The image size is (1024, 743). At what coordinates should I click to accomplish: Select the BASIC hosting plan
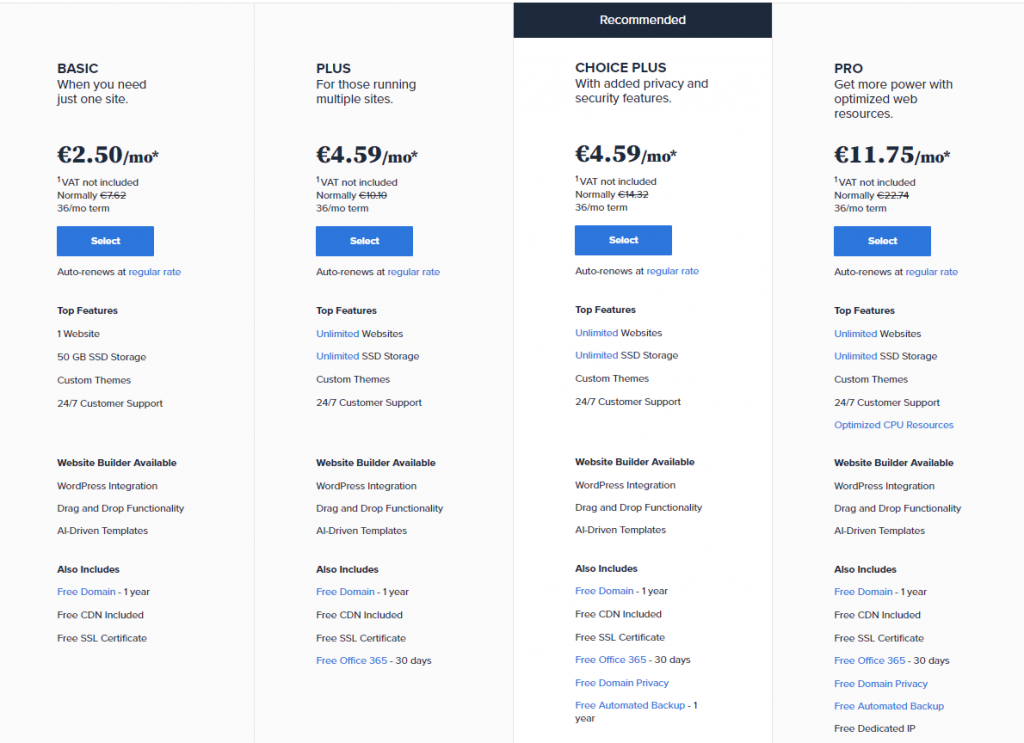105,241
